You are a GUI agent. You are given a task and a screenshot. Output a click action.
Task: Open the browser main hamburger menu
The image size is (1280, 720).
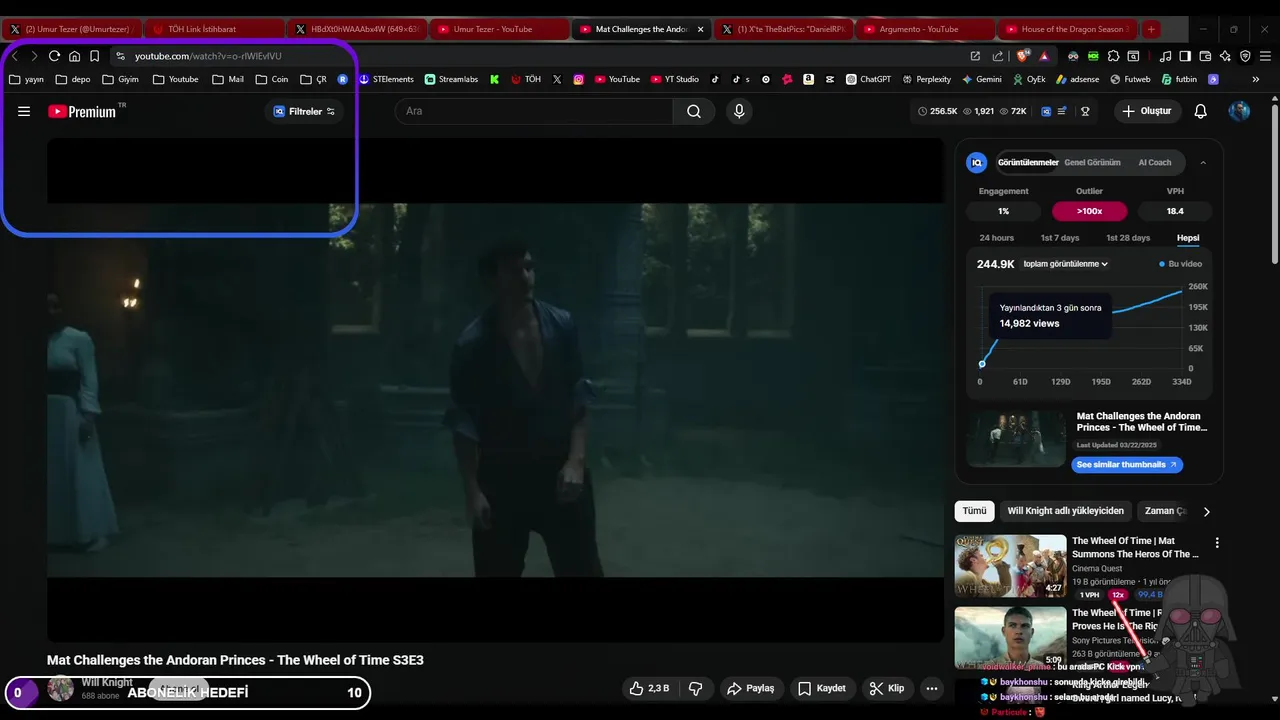point(1265,56)
